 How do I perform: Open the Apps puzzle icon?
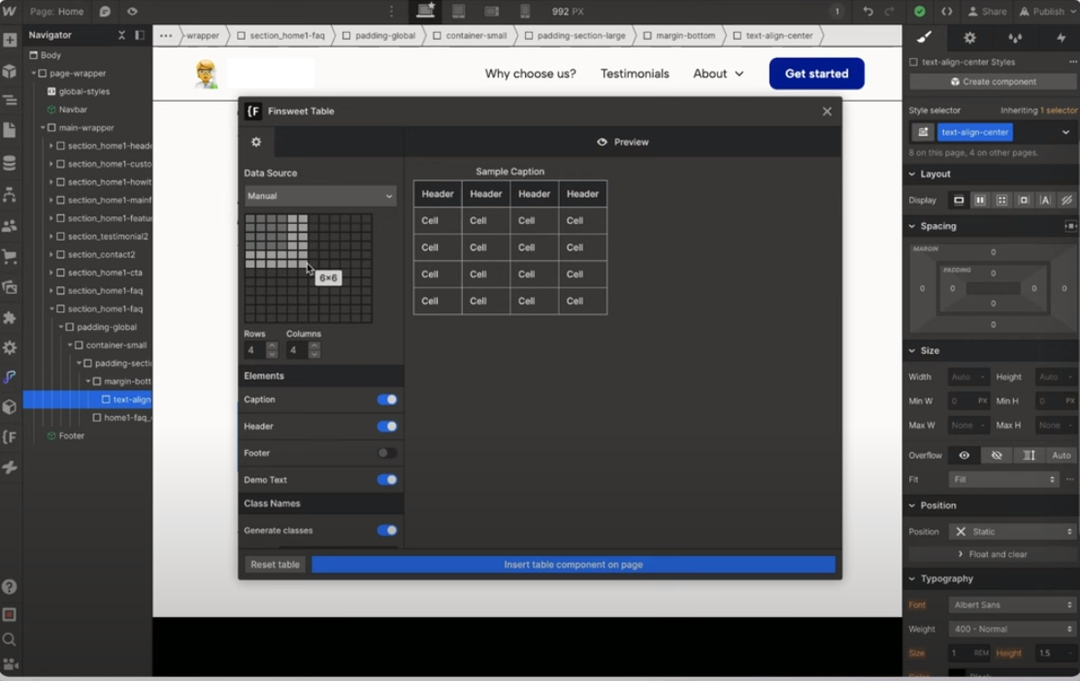10,317
